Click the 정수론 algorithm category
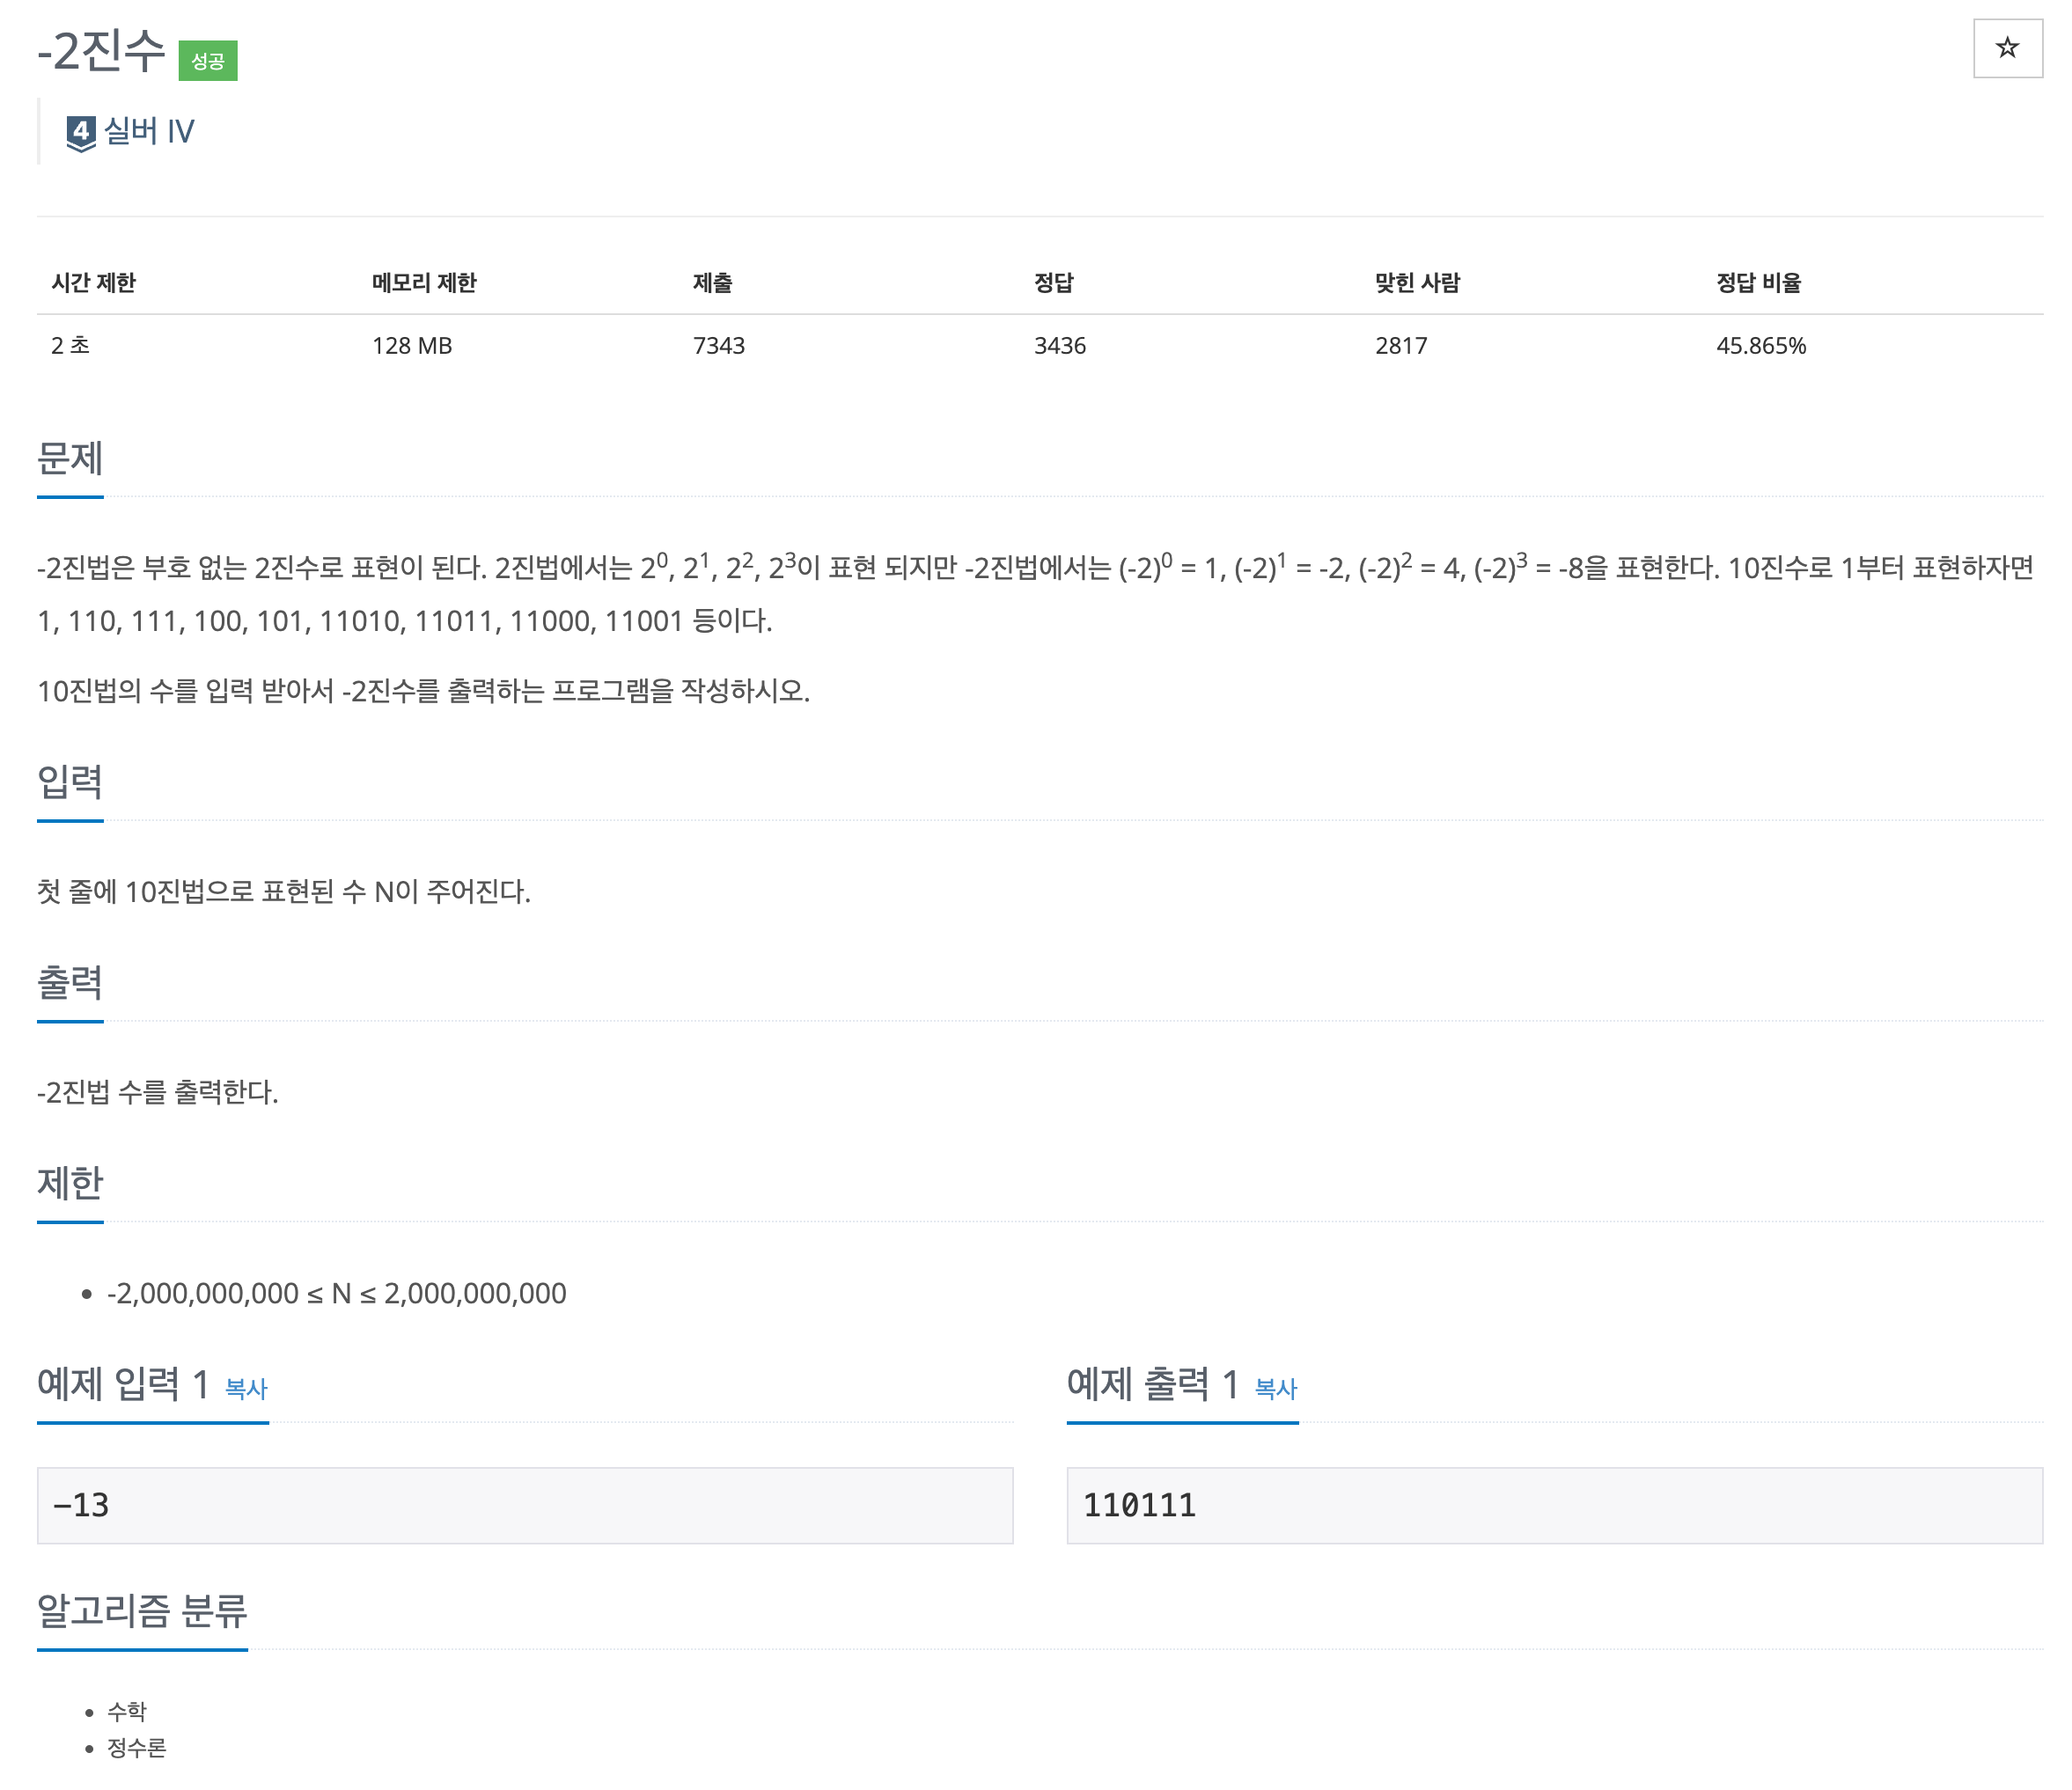This screenshot has width=2072, height=1790. tap(137, 1747)
